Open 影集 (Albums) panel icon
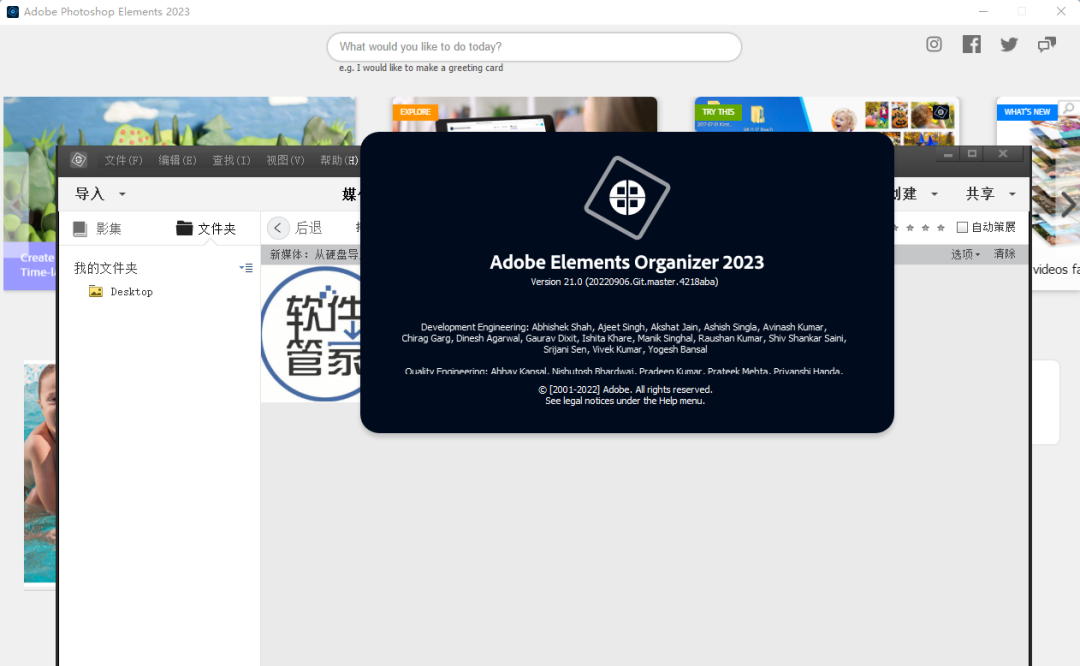 (80, 227)
